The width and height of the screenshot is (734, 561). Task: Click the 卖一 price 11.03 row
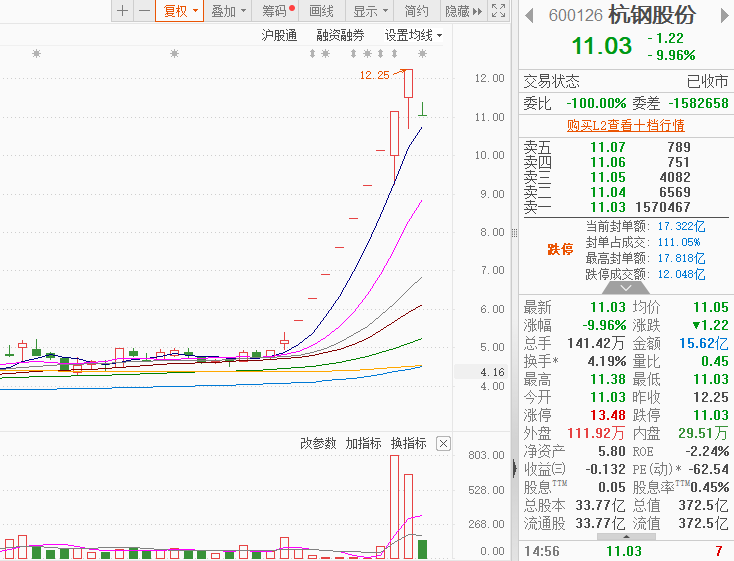pos(625,207)
